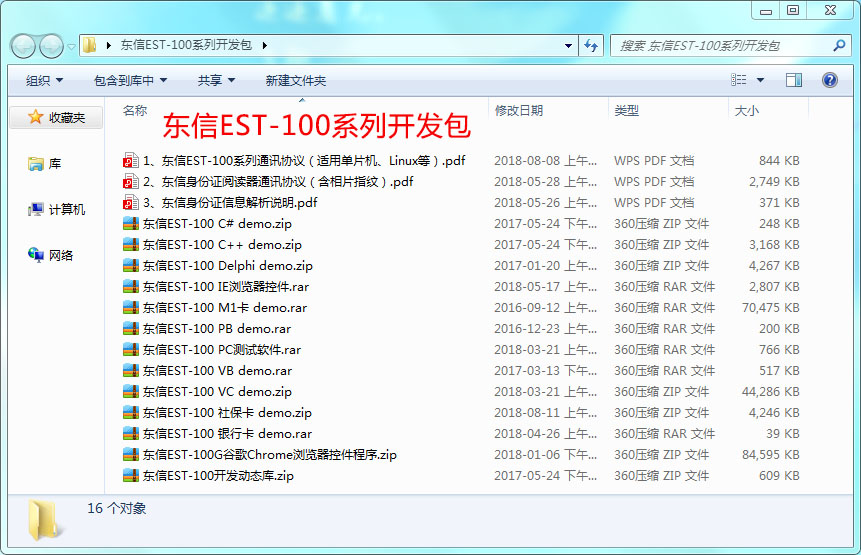This screenshot has height=555, width=861.
Task: Select file name 东信EST-100 VC demo.zip
Action: [217, 391]
